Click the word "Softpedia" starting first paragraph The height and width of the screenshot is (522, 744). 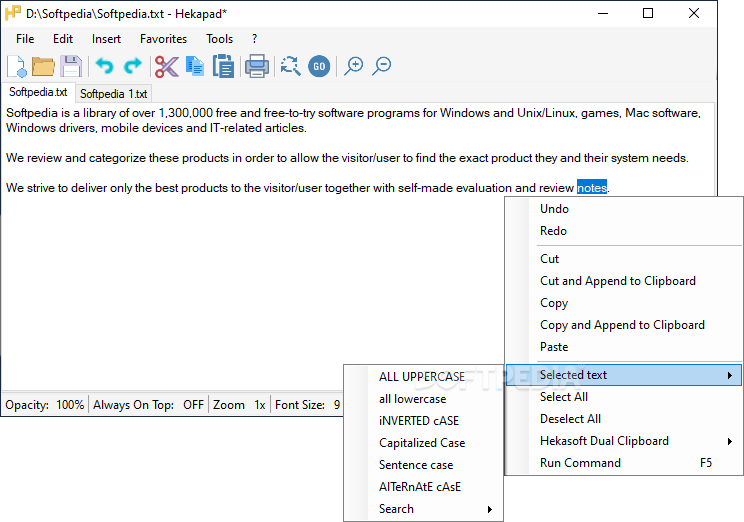click(31, 113)
